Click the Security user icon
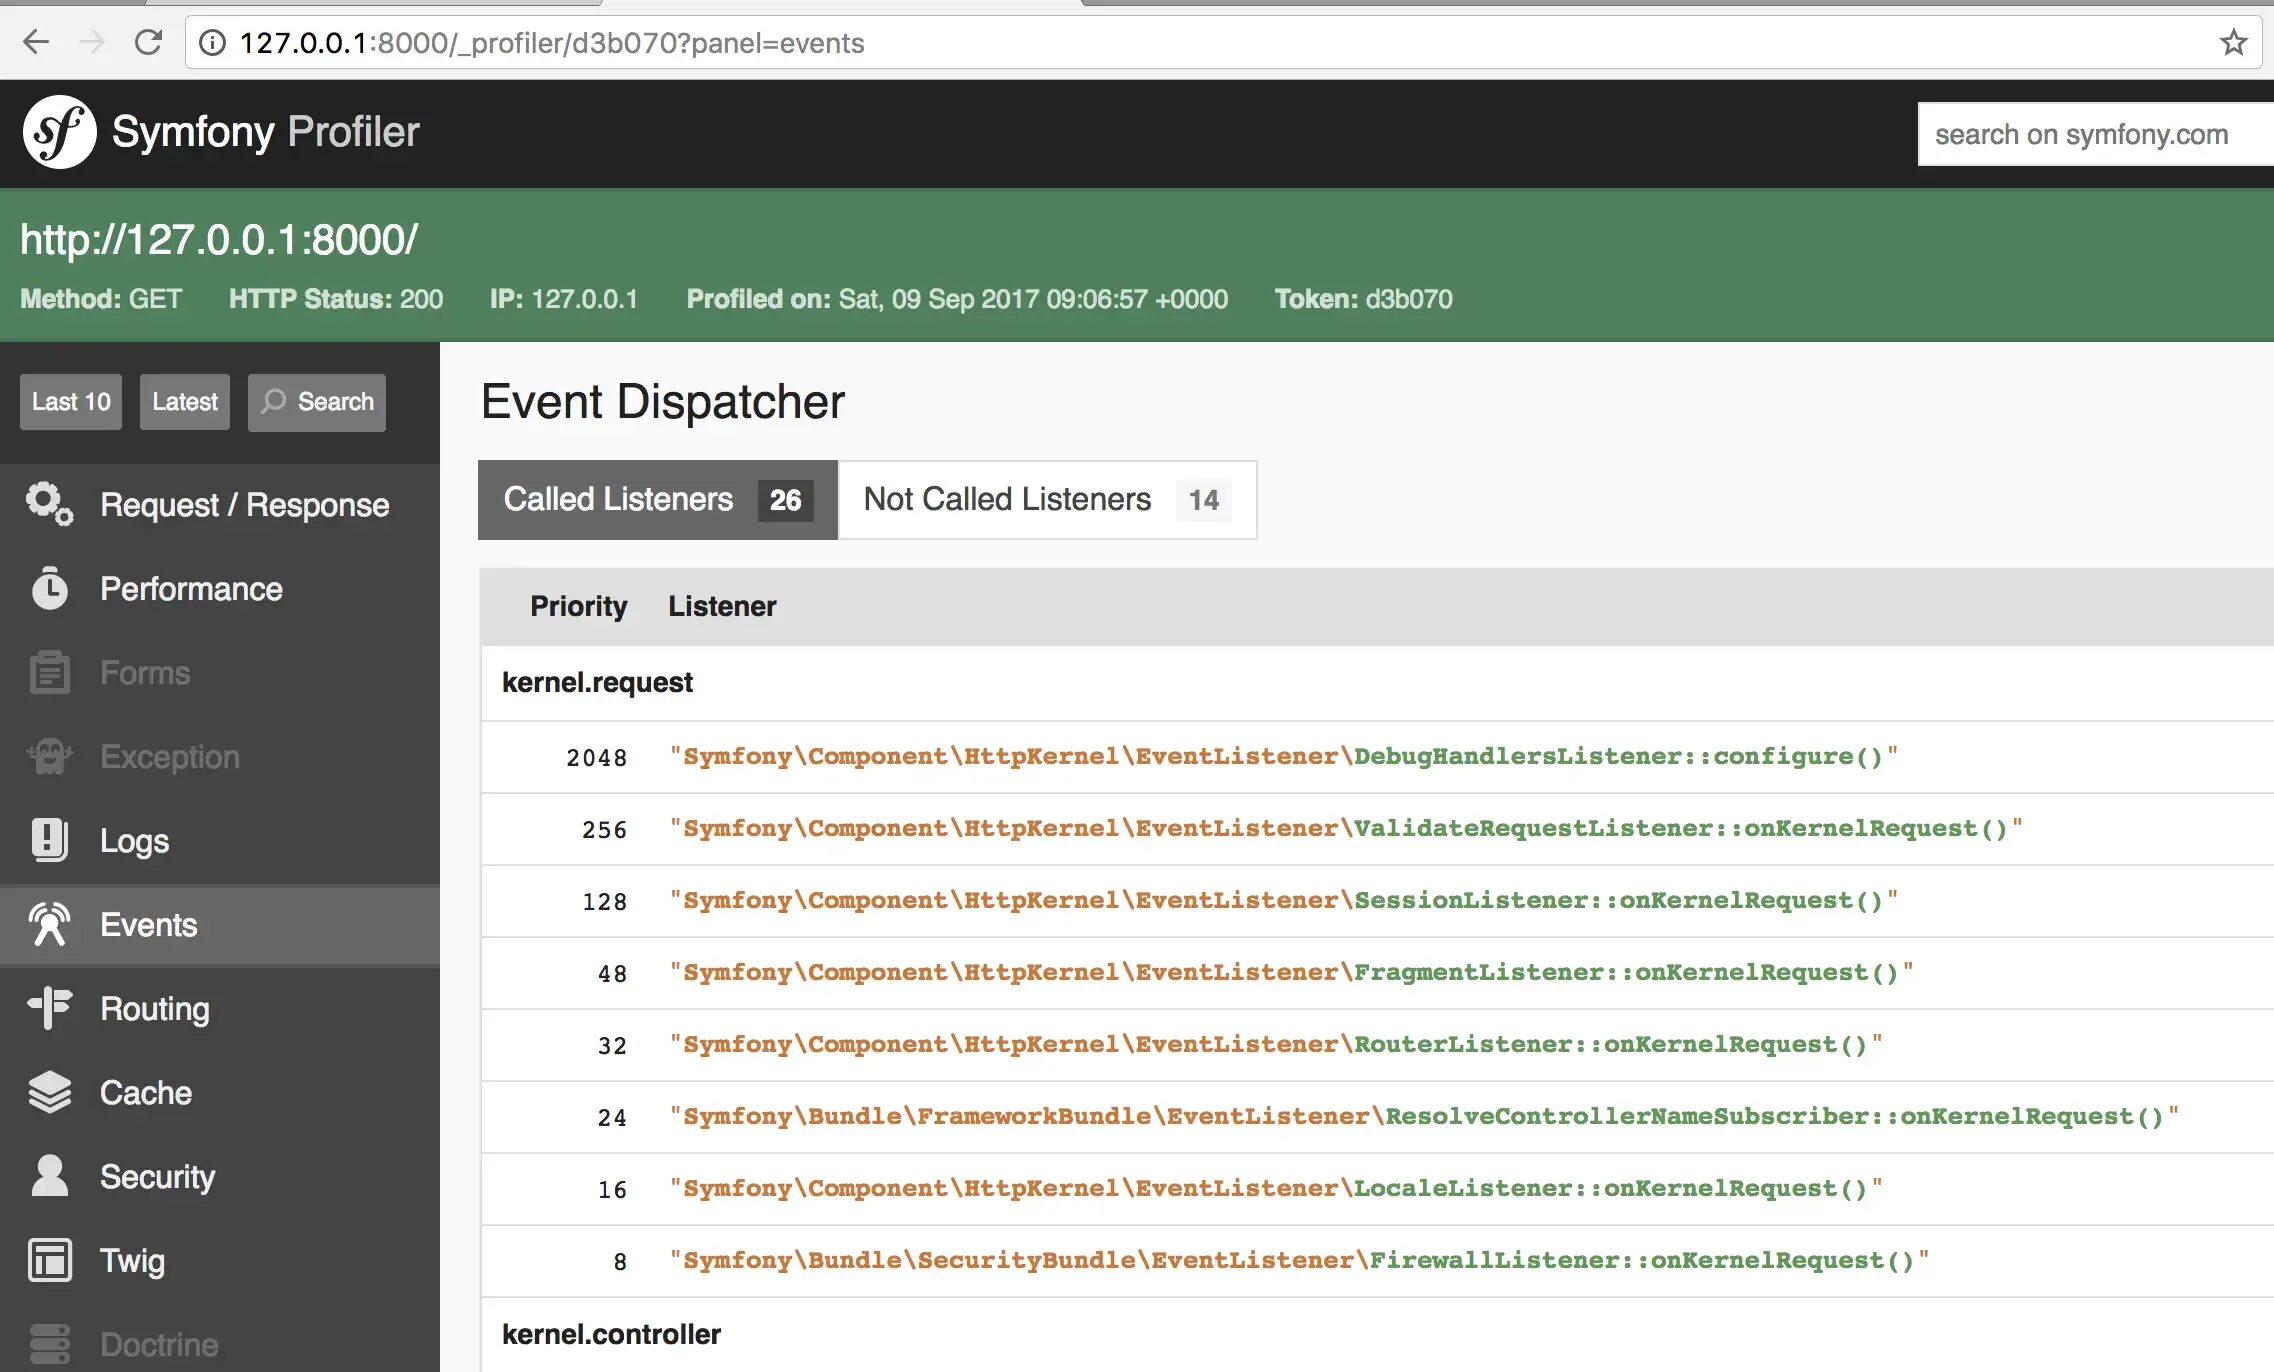 [x=49, y=1176]
